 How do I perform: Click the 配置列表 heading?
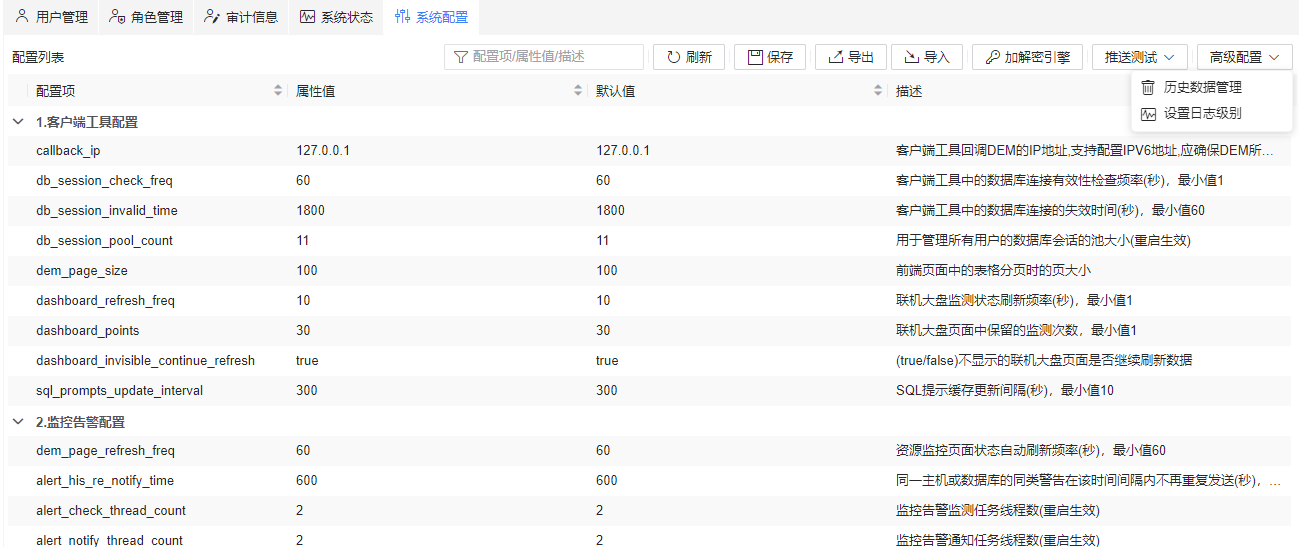[x=38, y=58]
